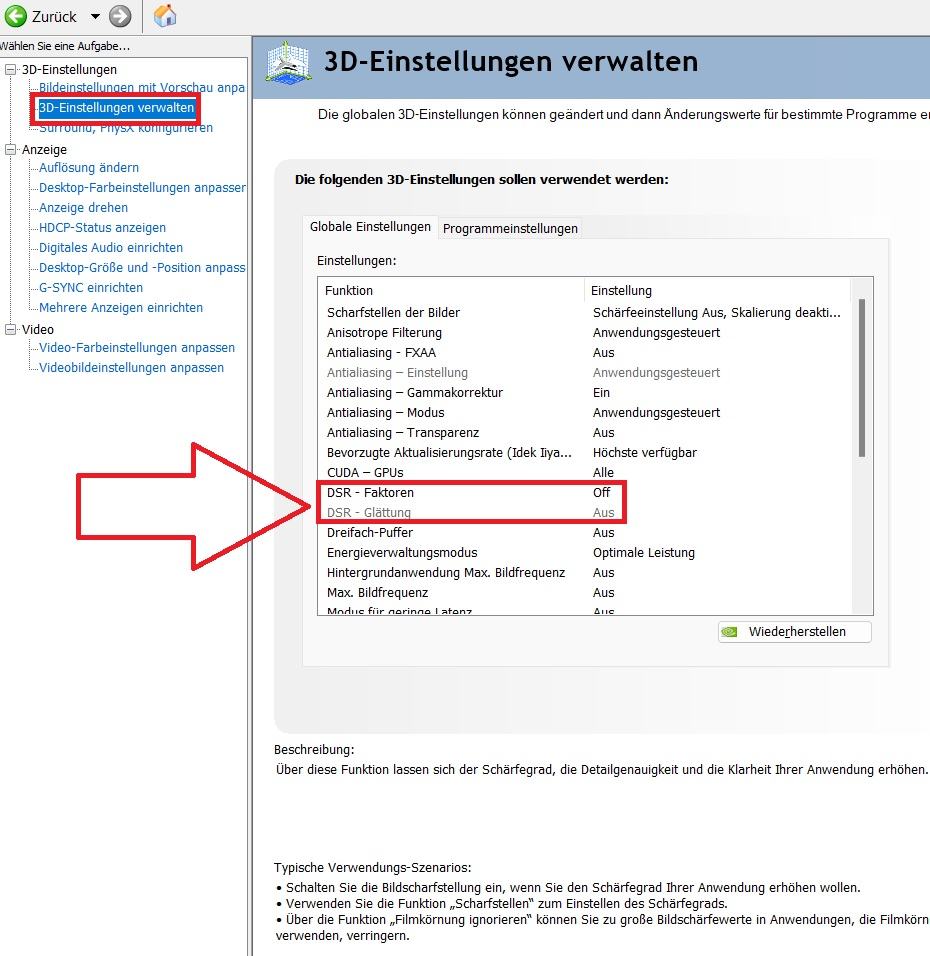
Task: Click the 'Off' value for DSR - Faktoren
Action: coord(601,493)
